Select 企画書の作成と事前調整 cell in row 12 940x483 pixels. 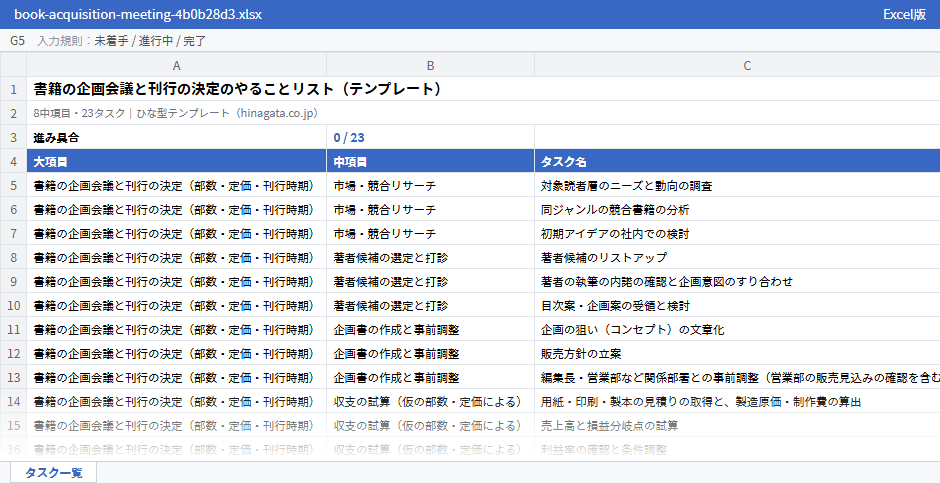[430, 354]
